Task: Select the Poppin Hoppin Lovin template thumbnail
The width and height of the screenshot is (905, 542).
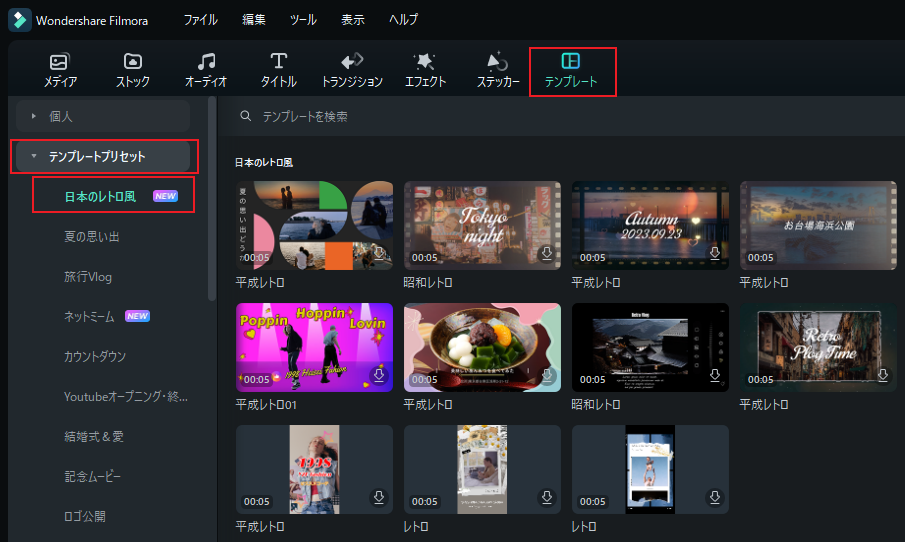Action: [314, 347]
